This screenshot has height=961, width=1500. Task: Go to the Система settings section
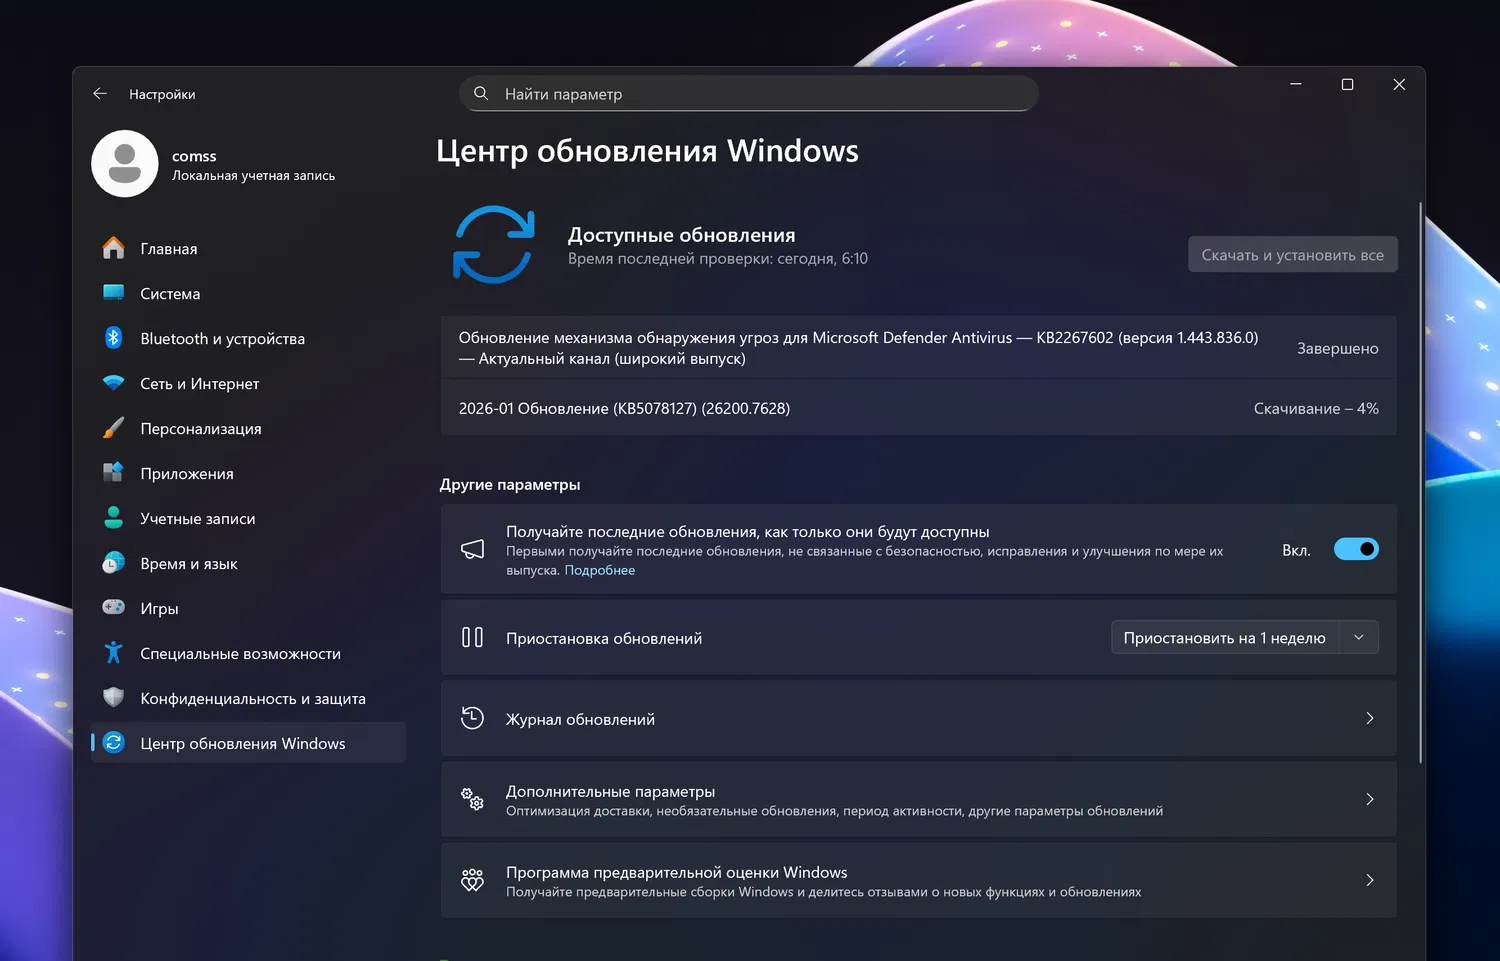248,293
